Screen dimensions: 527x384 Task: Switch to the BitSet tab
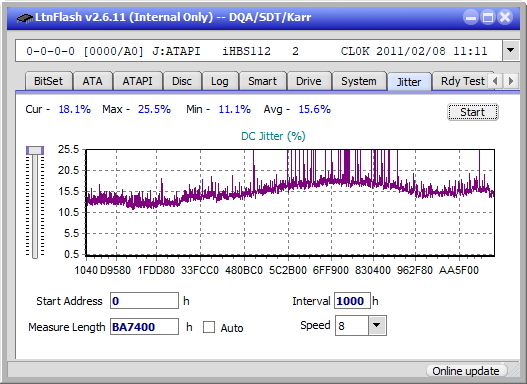pyautogui.click(x=48, y=81)
